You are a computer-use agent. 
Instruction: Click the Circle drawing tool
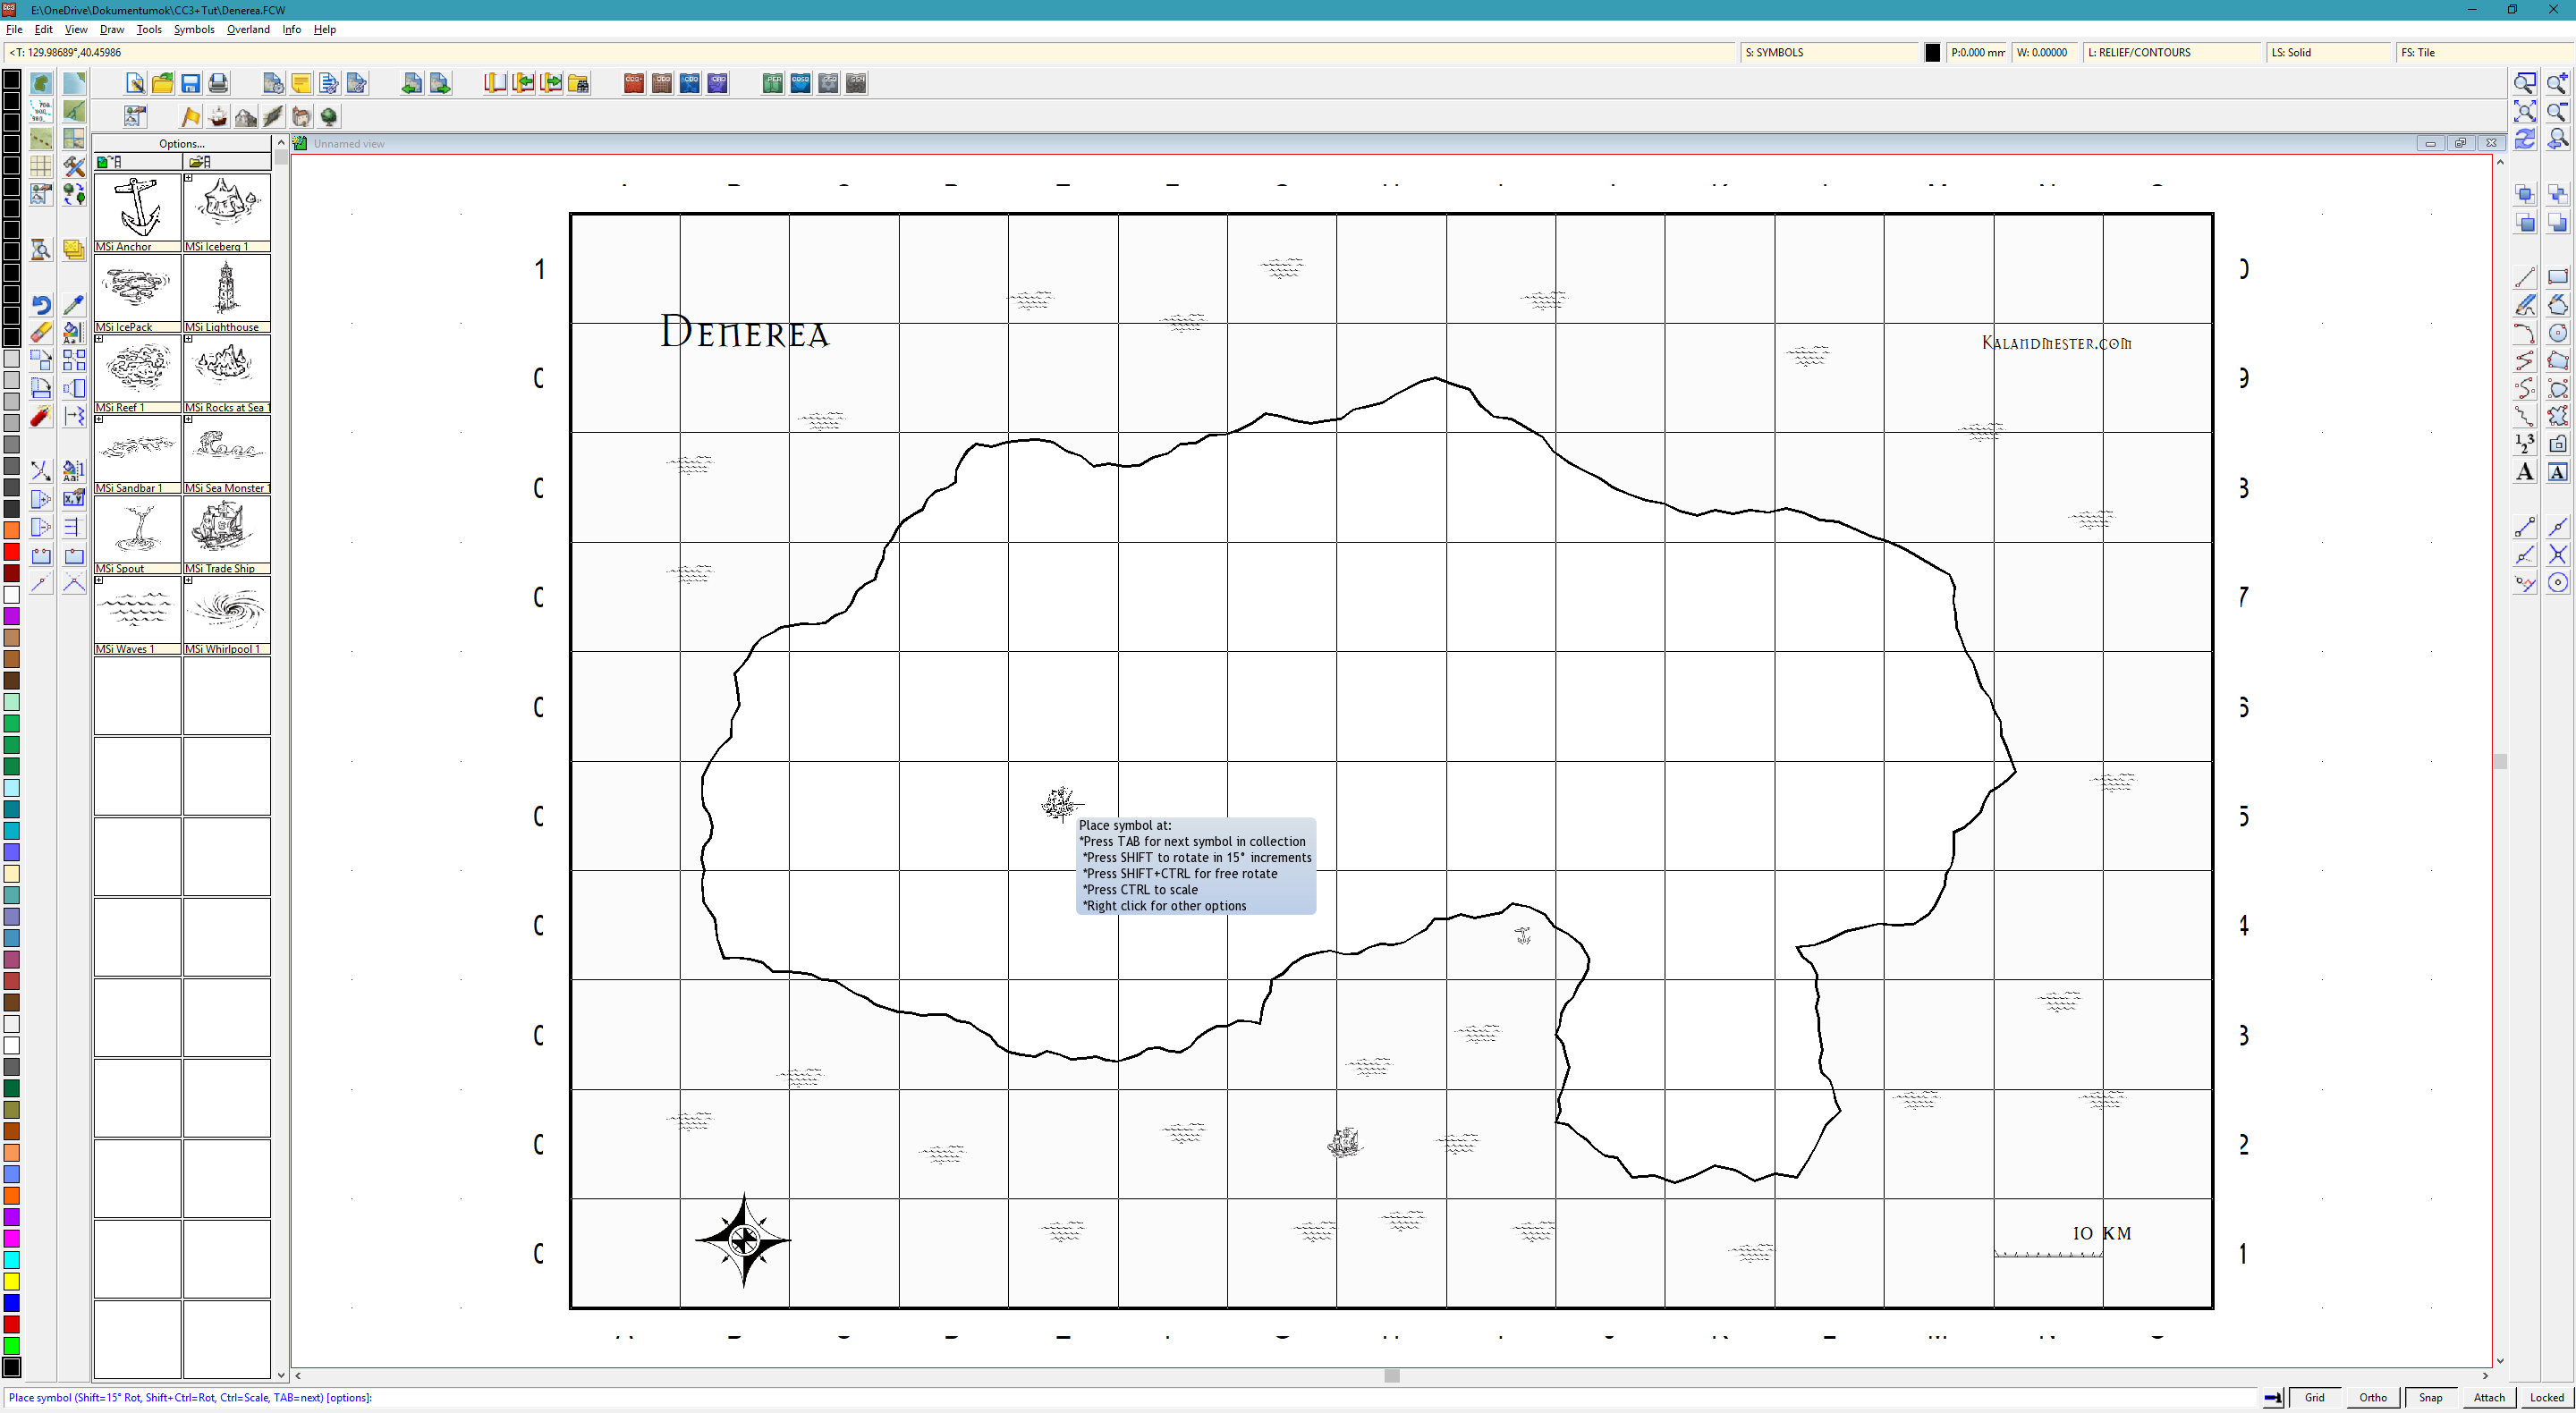point(2558,333)
